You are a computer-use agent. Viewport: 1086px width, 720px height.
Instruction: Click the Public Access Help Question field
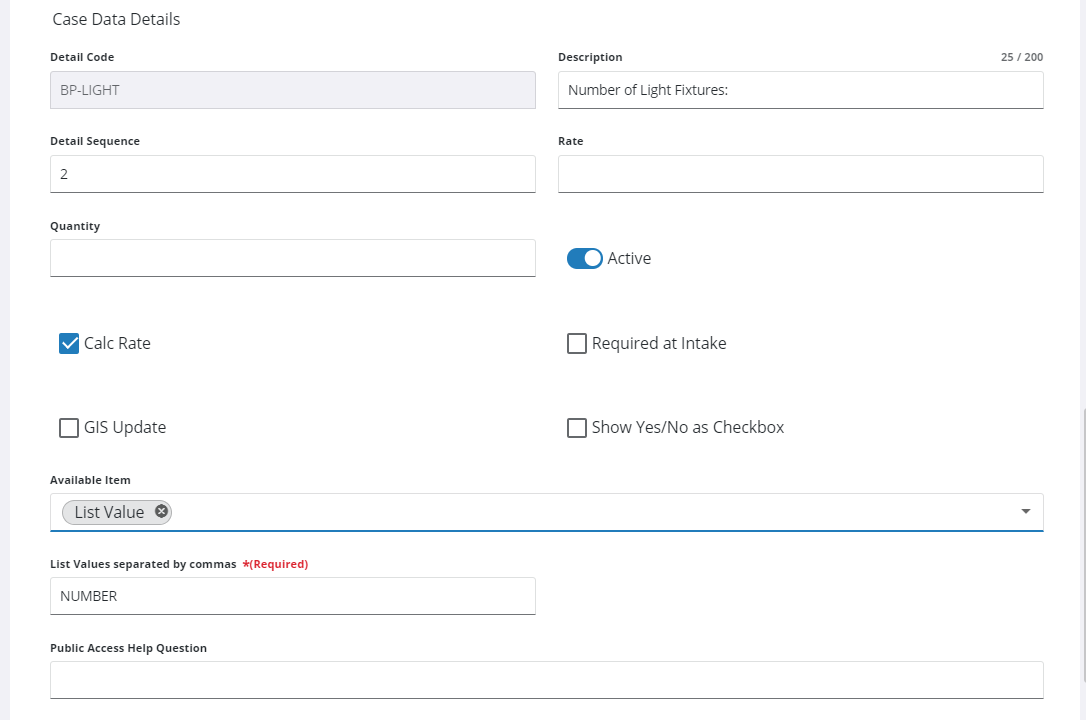click(546, 680)
